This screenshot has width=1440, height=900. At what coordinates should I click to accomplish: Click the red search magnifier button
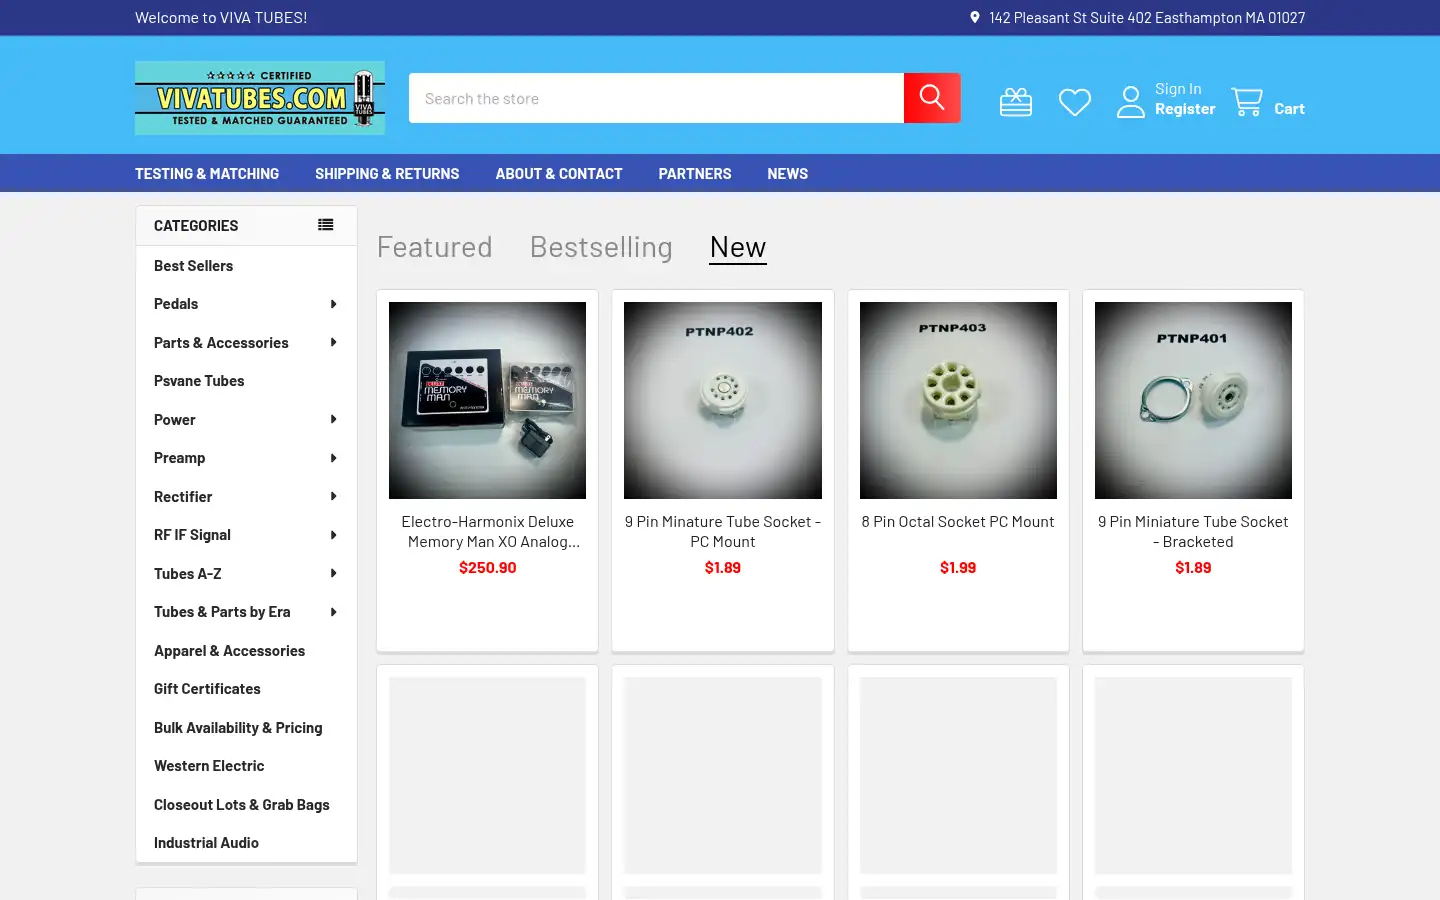tap(932, 98)
